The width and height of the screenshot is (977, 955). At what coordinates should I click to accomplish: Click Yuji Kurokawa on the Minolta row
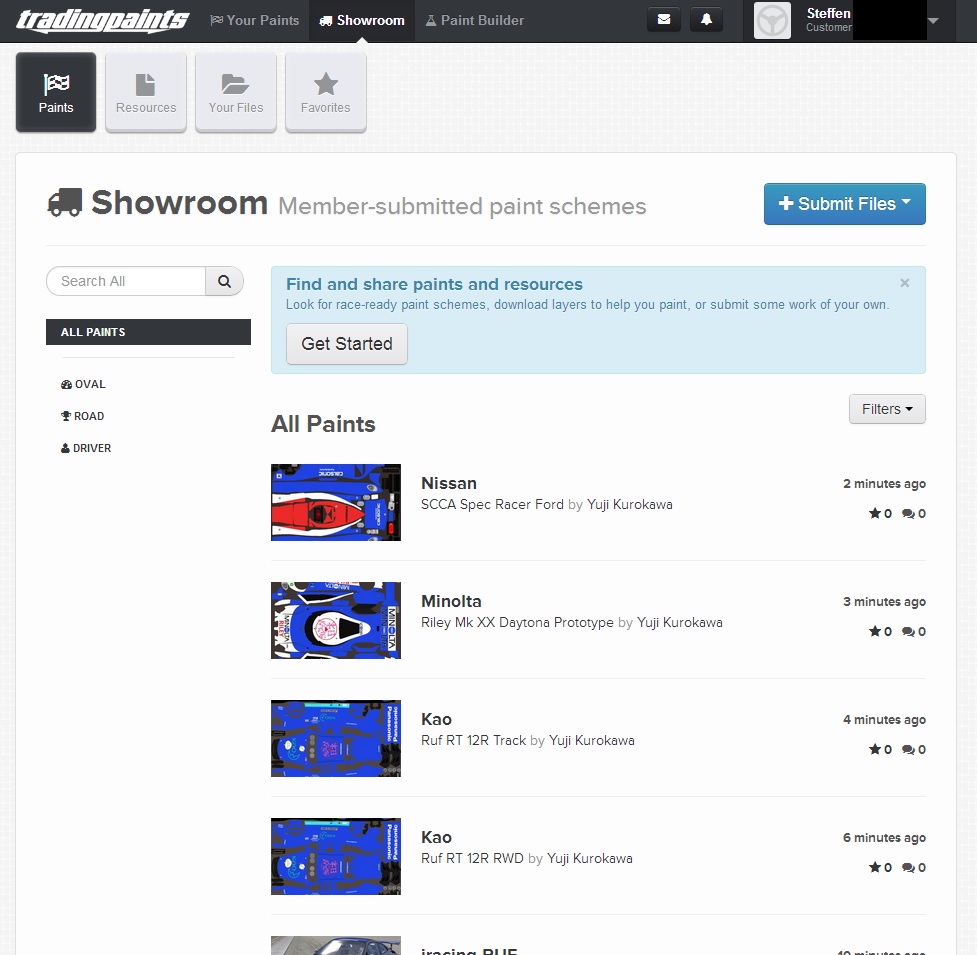tap(680, 622)
